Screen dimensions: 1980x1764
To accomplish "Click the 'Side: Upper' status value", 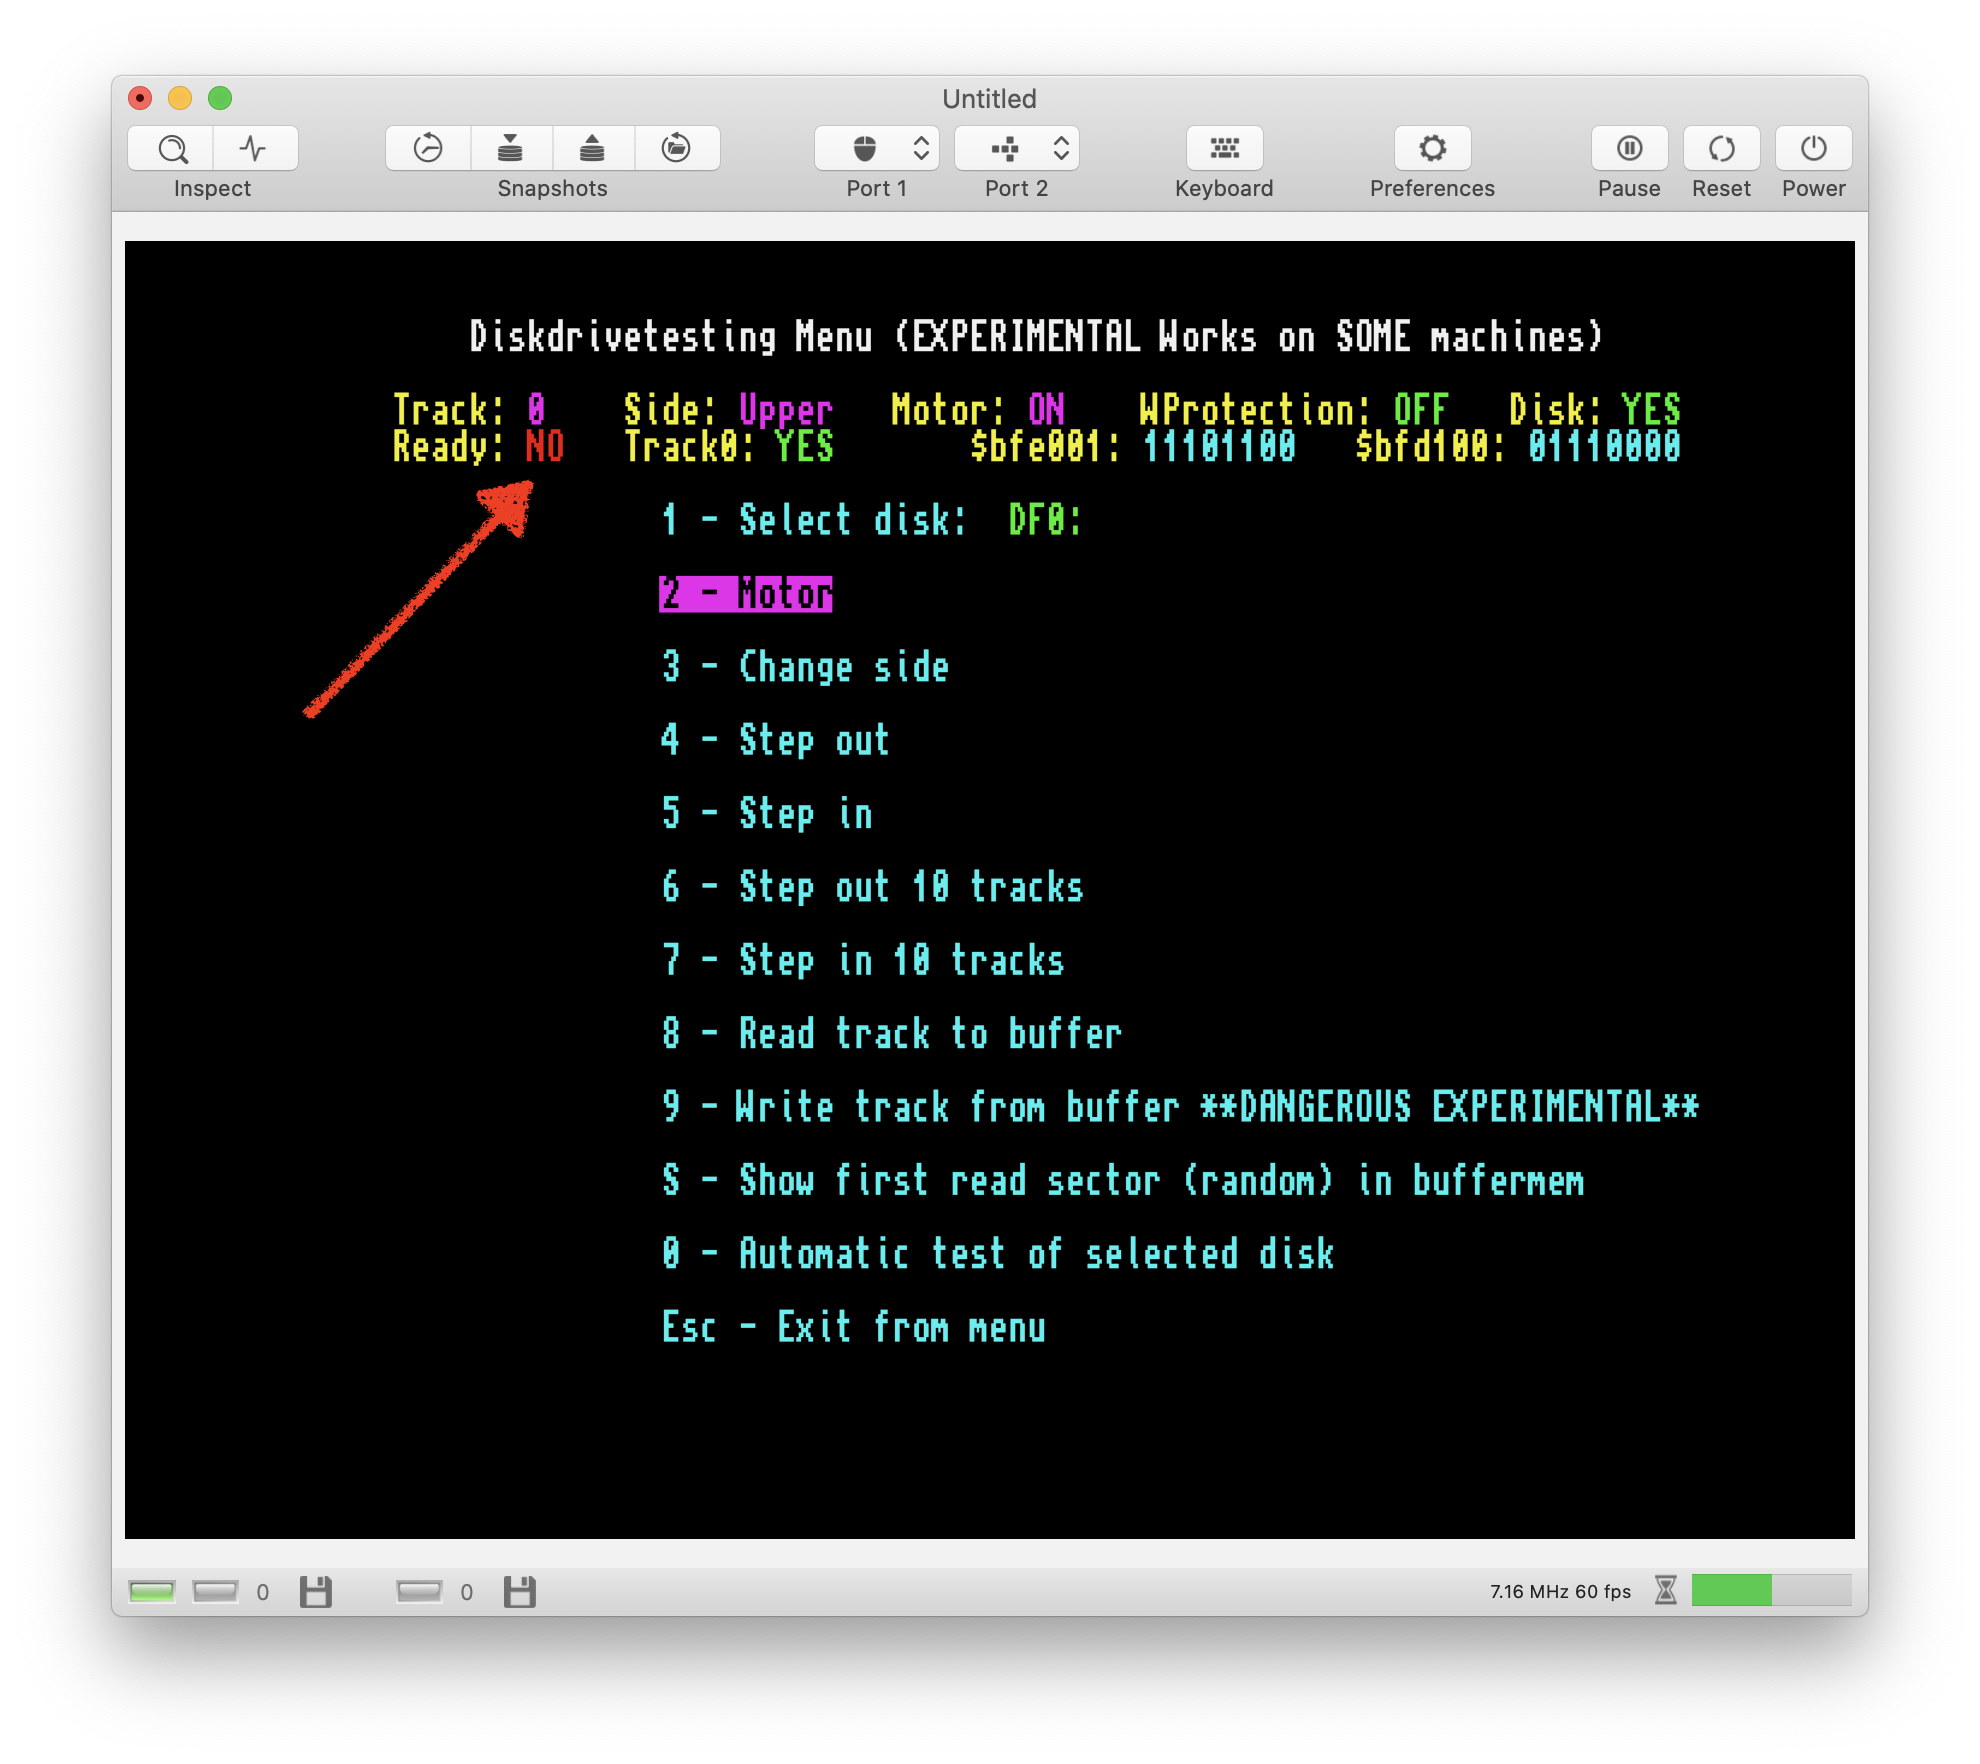I will click(x=728, y=410).
